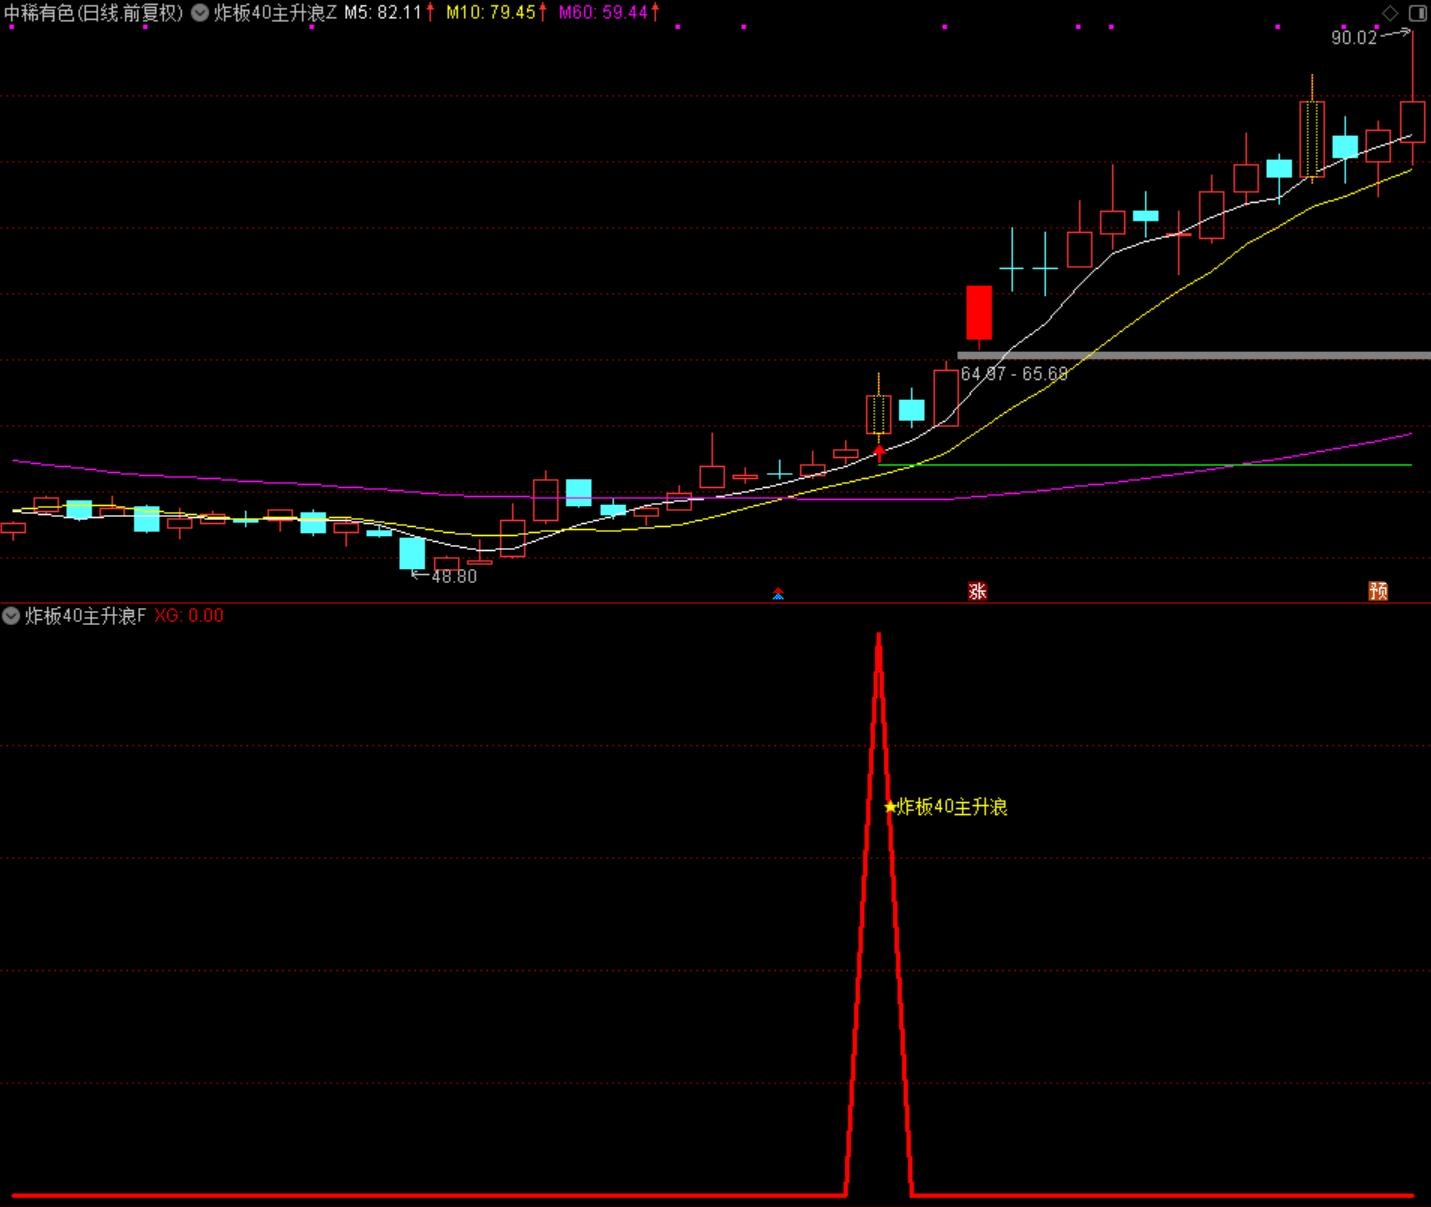Screen dimensions: 1431x1207
Task: Click the 炸板40主升浪 signal label in the sub-chart
Action: pos(952,807)
